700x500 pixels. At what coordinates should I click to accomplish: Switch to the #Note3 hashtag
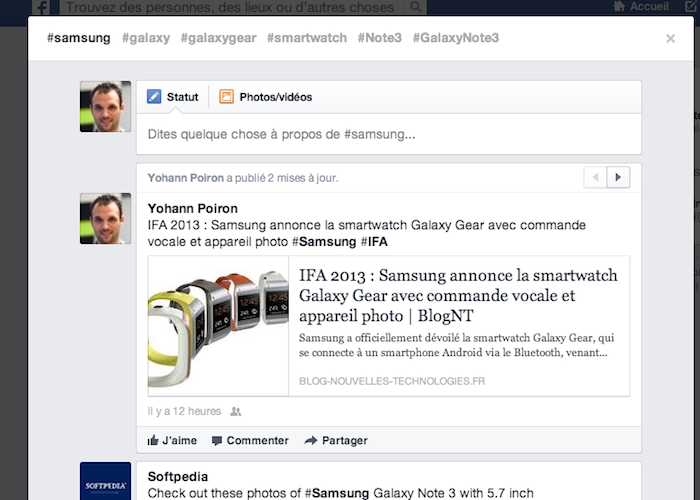tap(379, 38)
